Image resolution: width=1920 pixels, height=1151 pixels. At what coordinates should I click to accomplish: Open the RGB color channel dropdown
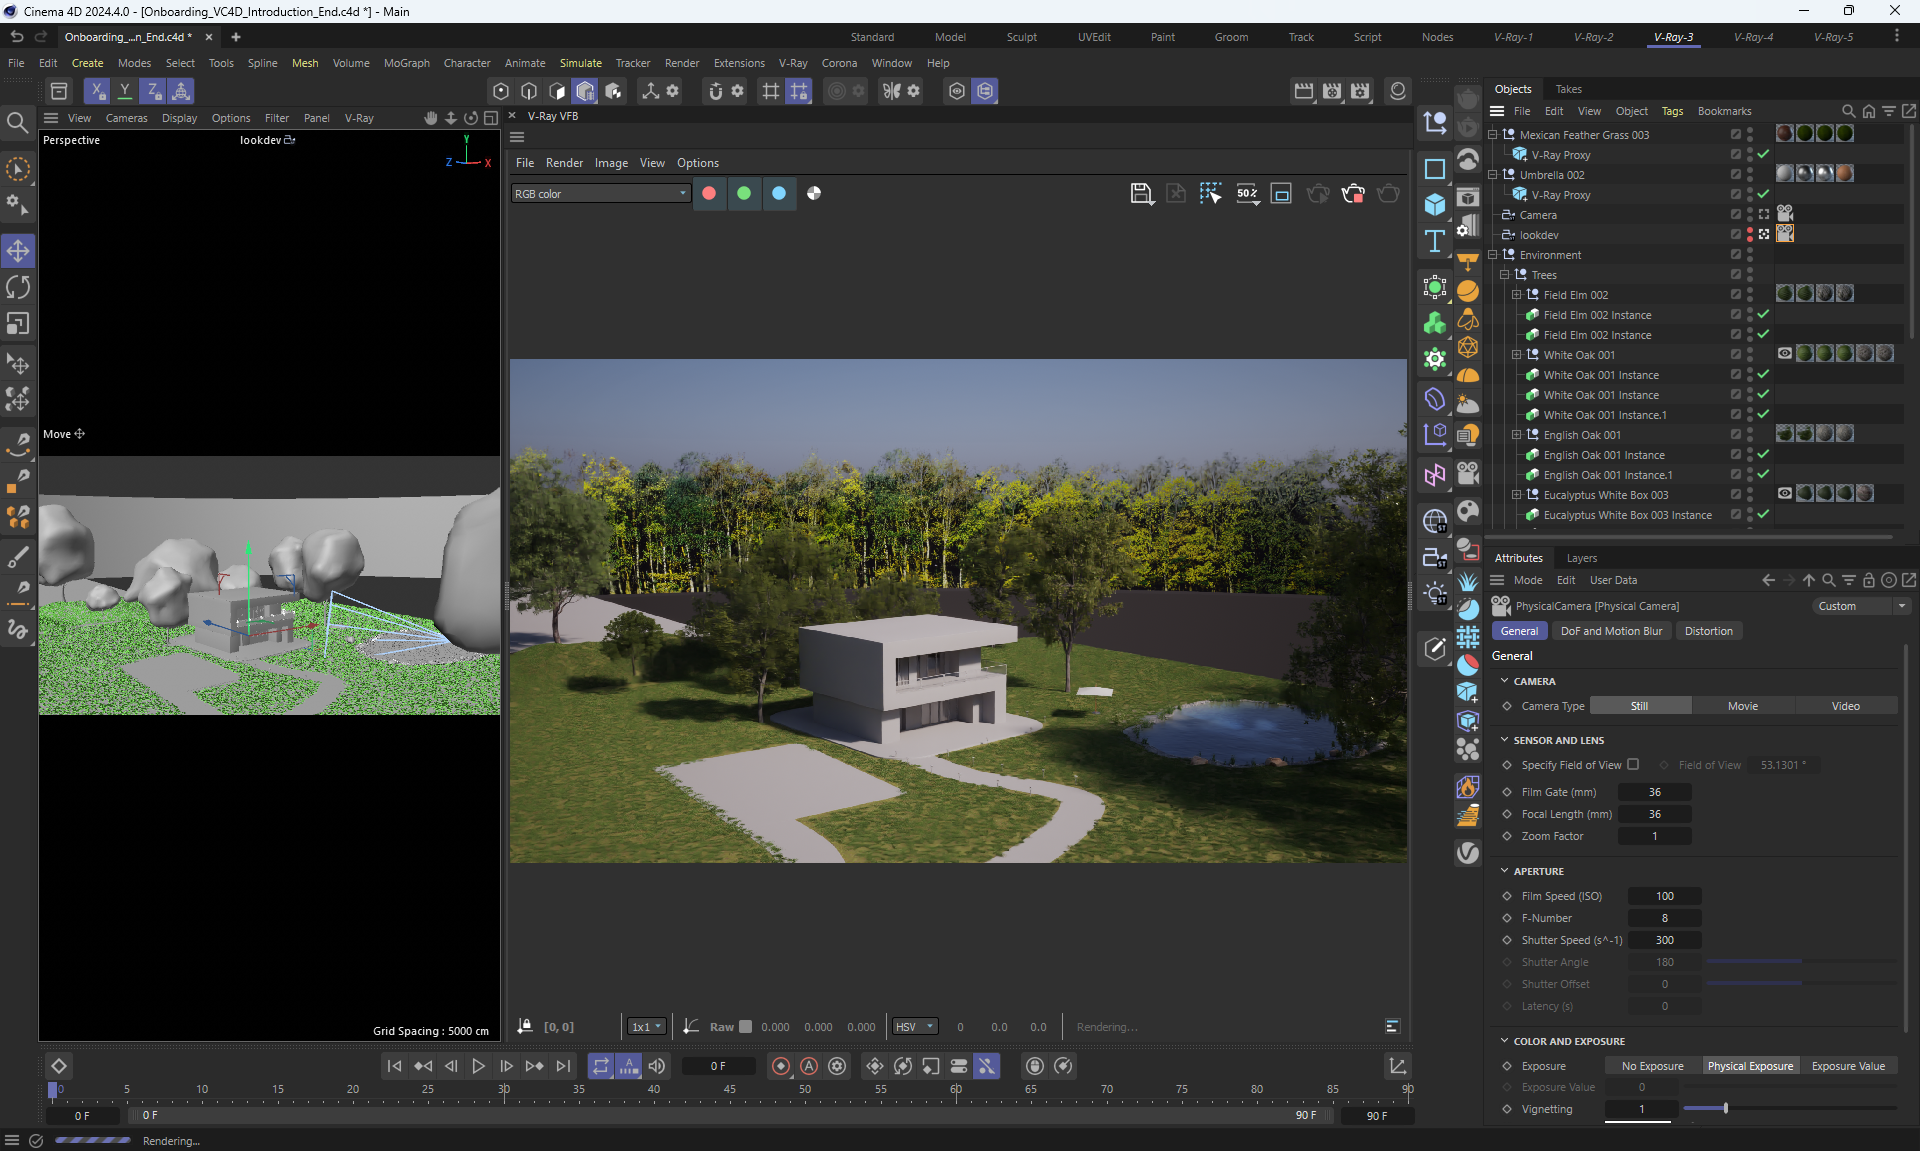600,194
